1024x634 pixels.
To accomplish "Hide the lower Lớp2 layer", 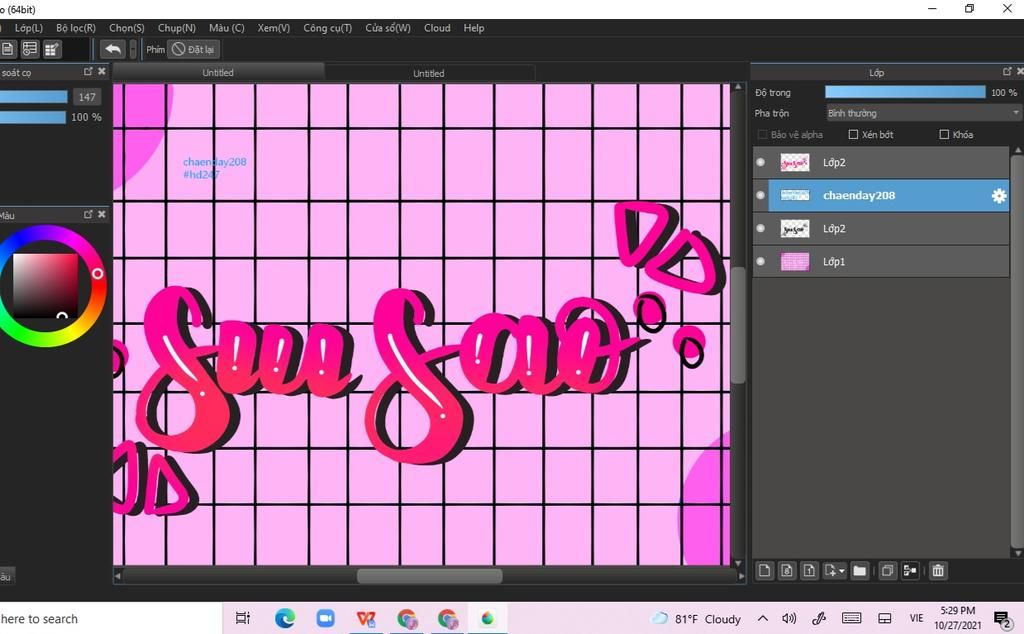I will pos(760,228).
